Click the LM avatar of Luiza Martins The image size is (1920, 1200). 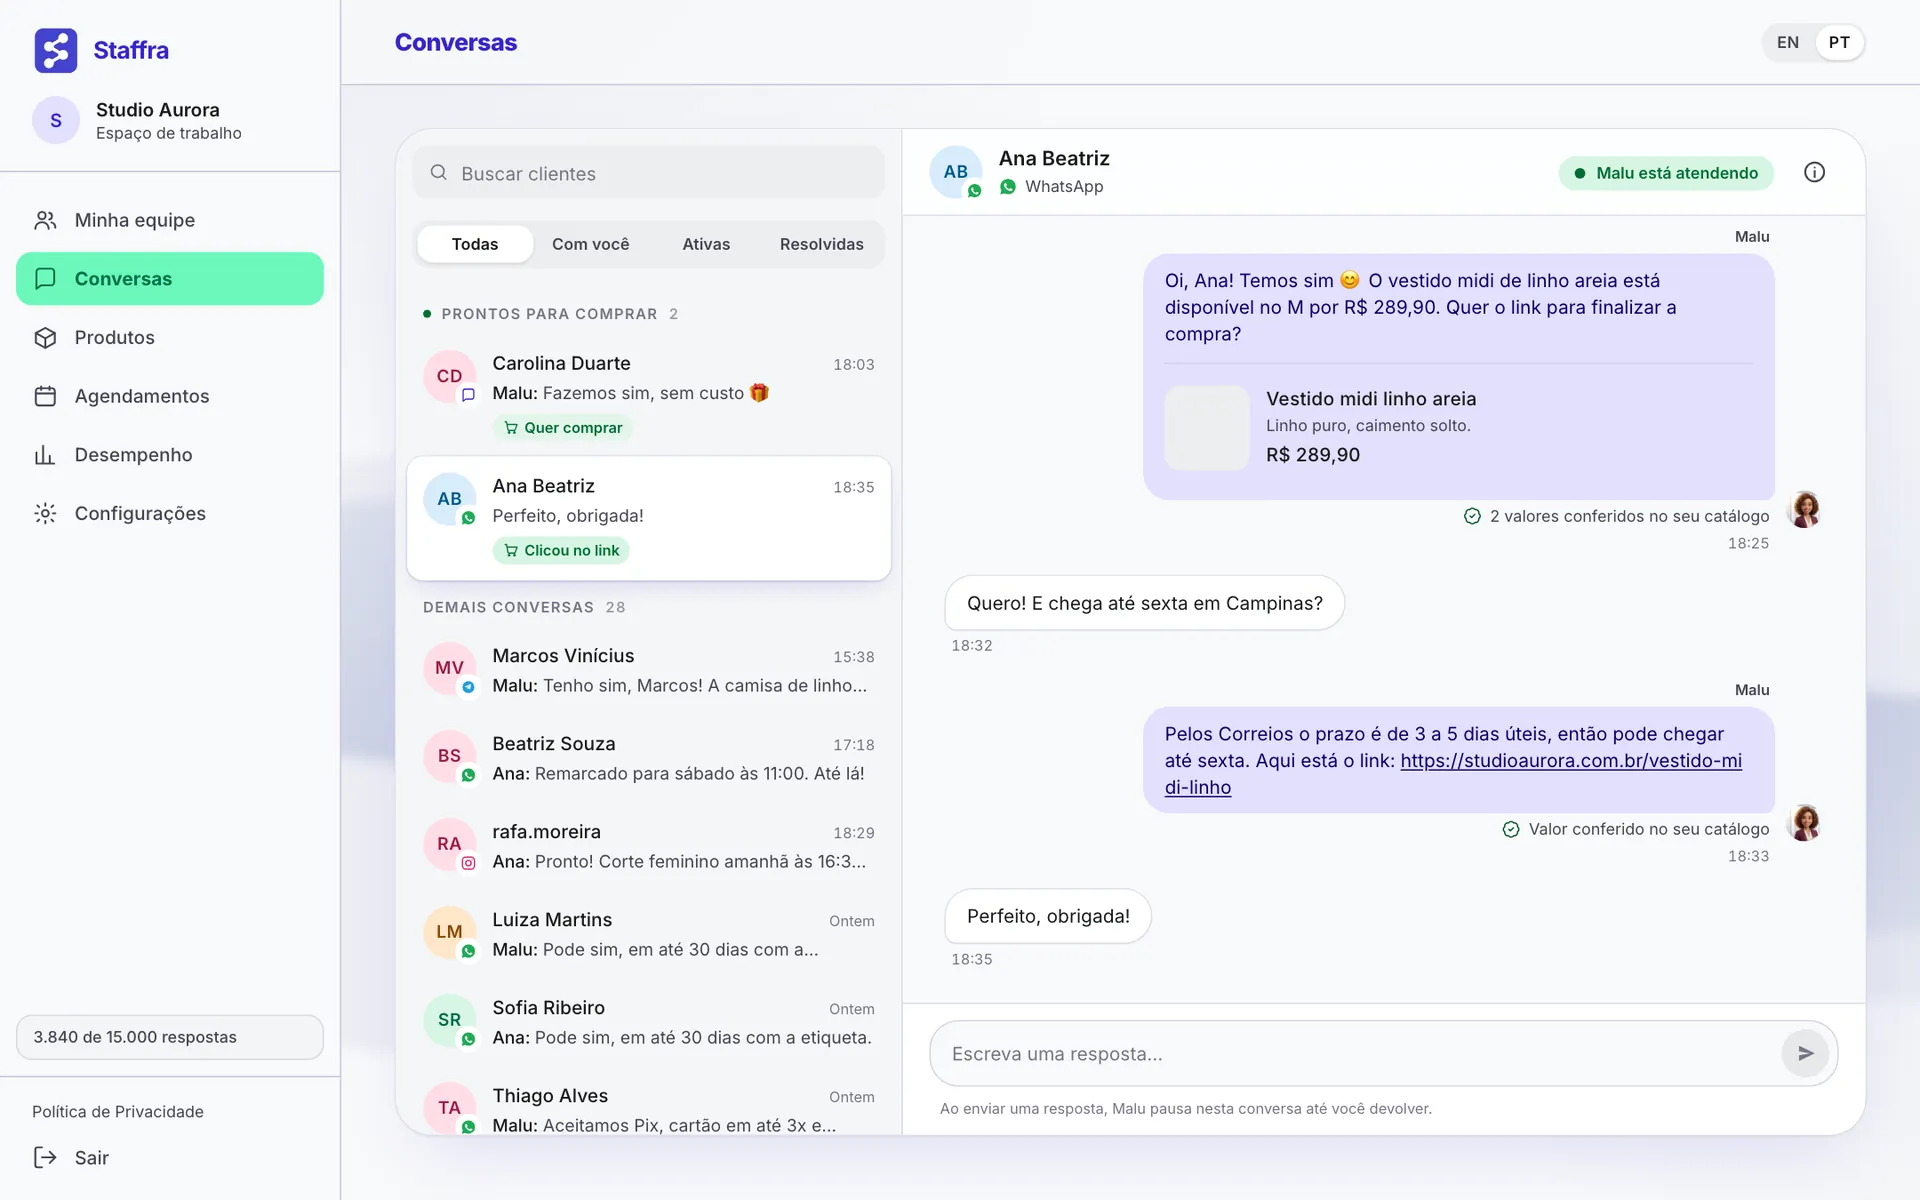(x=450, y=932)
